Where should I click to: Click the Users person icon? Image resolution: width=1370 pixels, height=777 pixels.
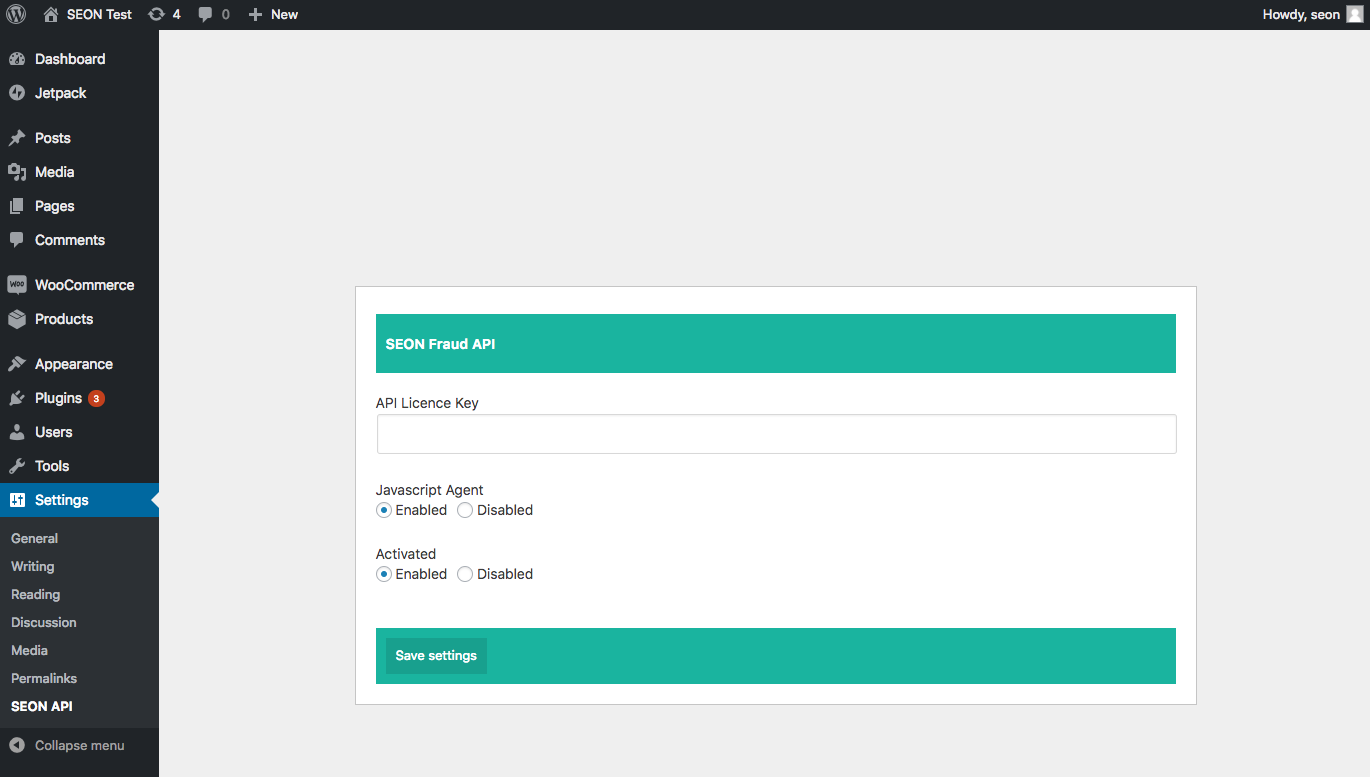point(17,432)
